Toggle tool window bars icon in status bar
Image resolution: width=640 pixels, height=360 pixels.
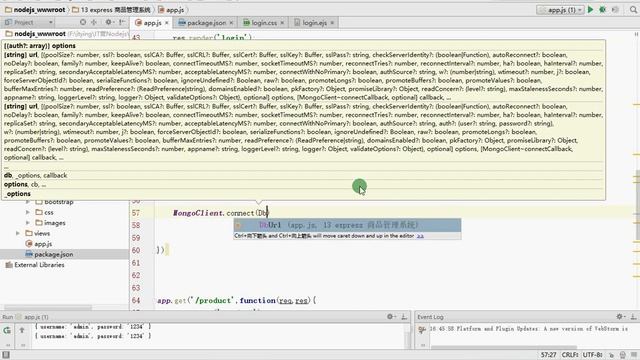click(x=6, y=355)
